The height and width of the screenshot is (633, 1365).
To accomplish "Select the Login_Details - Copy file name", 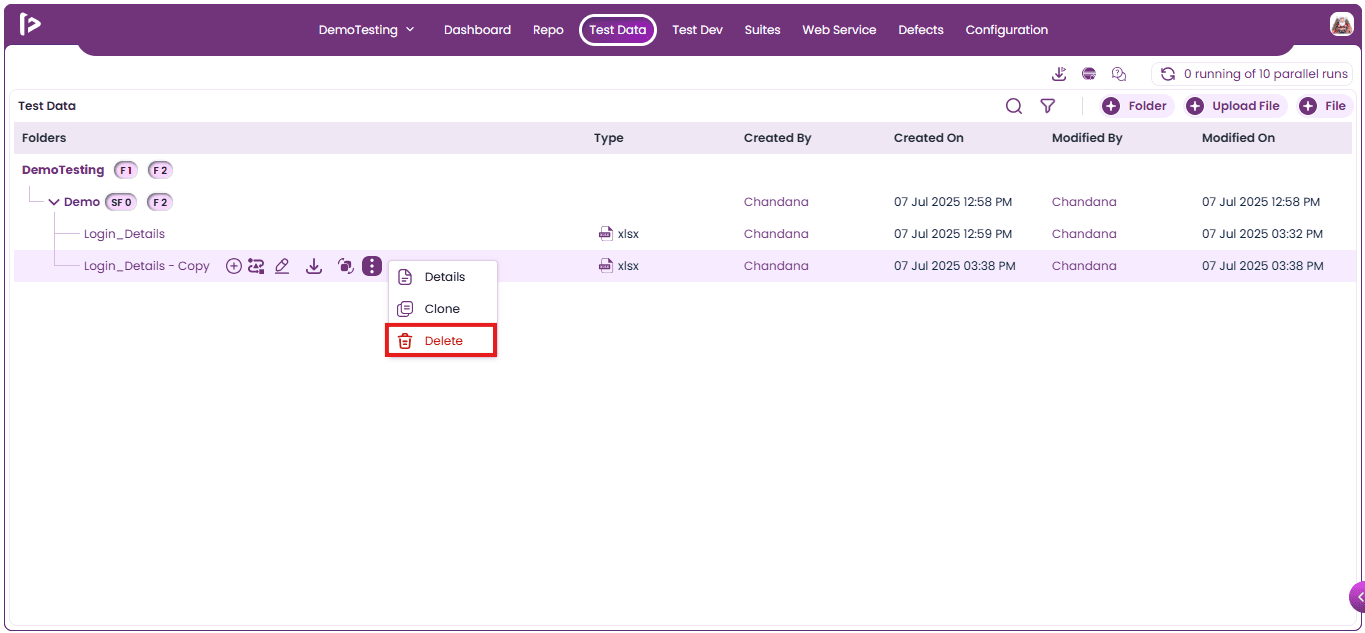I will coord(147,266).
